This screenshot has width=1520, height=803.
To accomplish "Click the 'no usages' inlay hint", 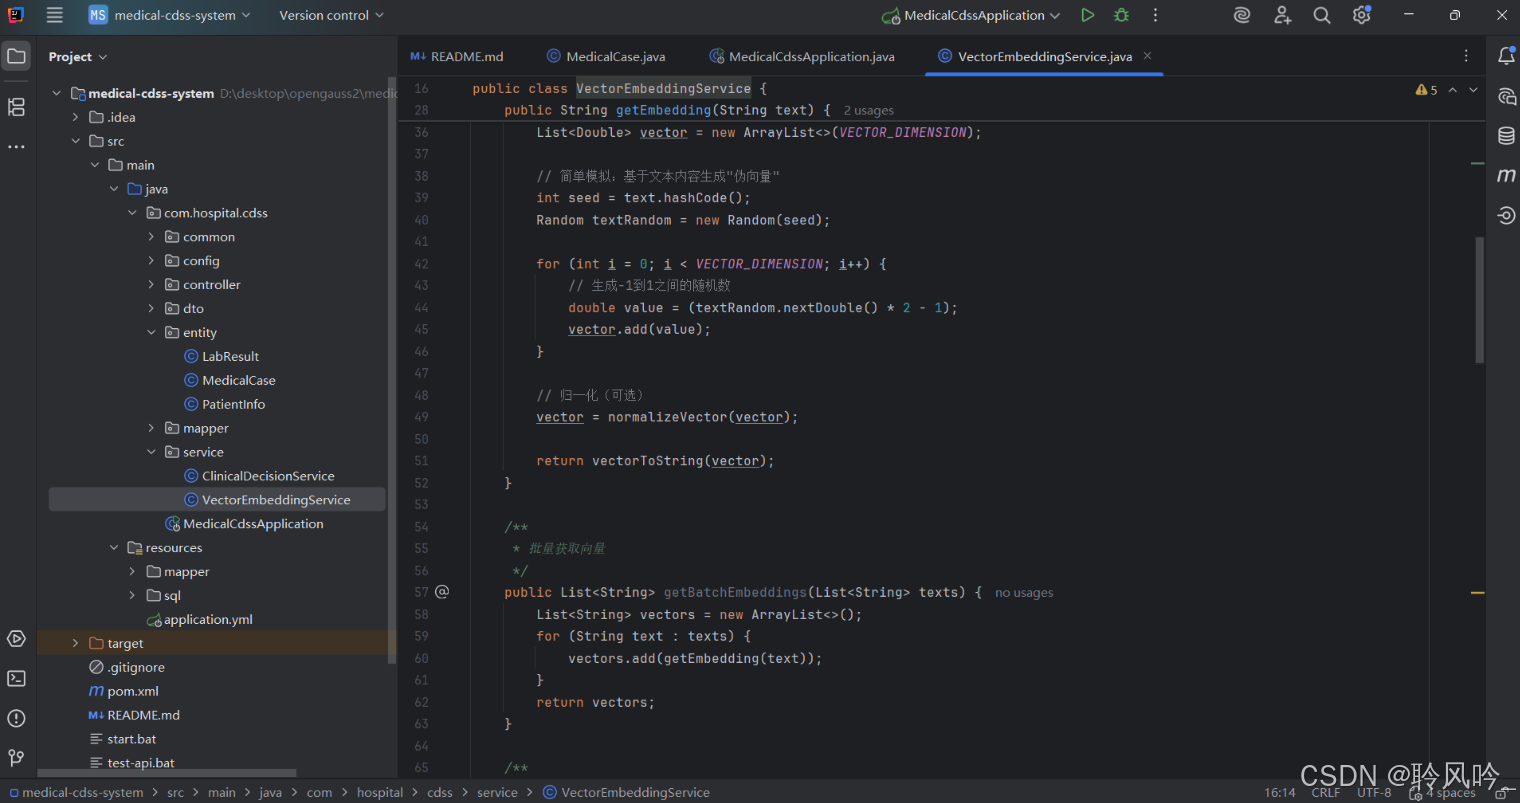I will tap(1024, 593).
